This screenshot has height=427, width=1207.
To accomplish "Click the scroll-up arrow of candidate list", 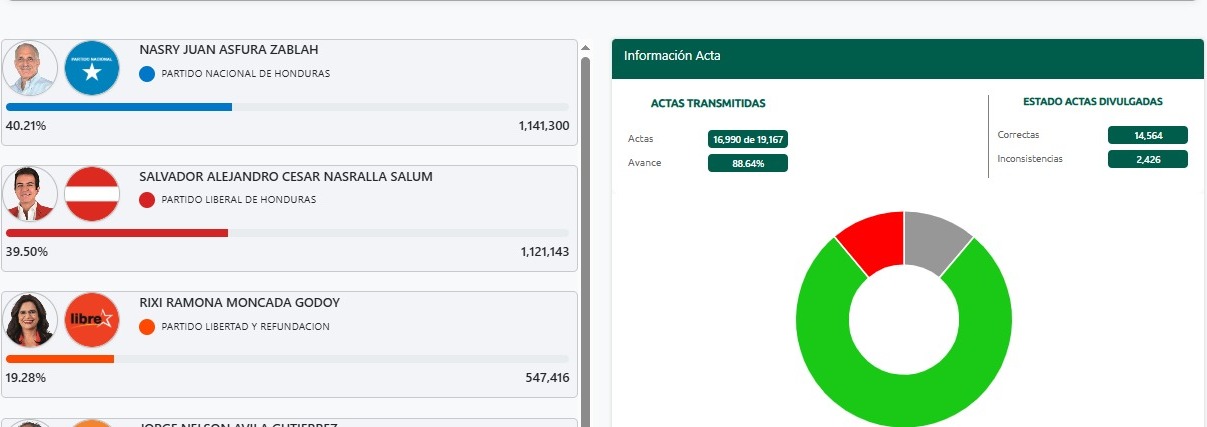I will 585,46.
